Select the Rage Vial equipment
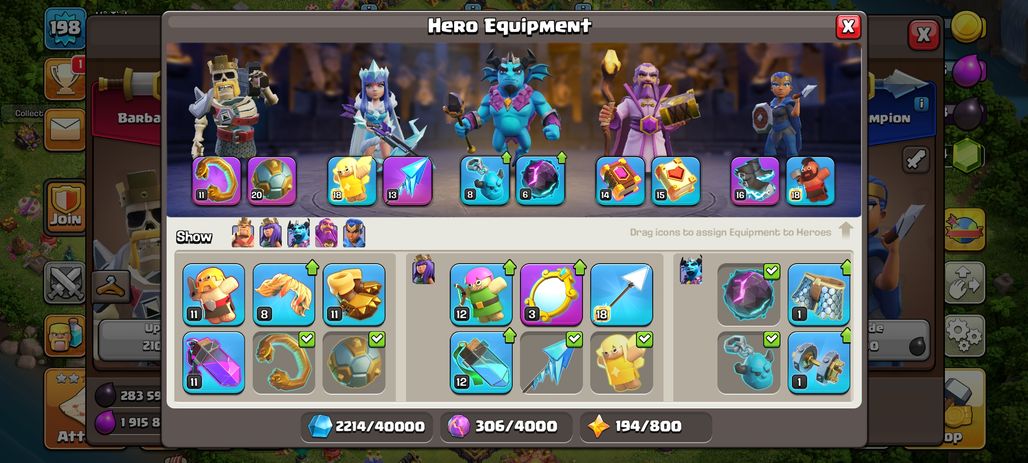 coord(214,363)
